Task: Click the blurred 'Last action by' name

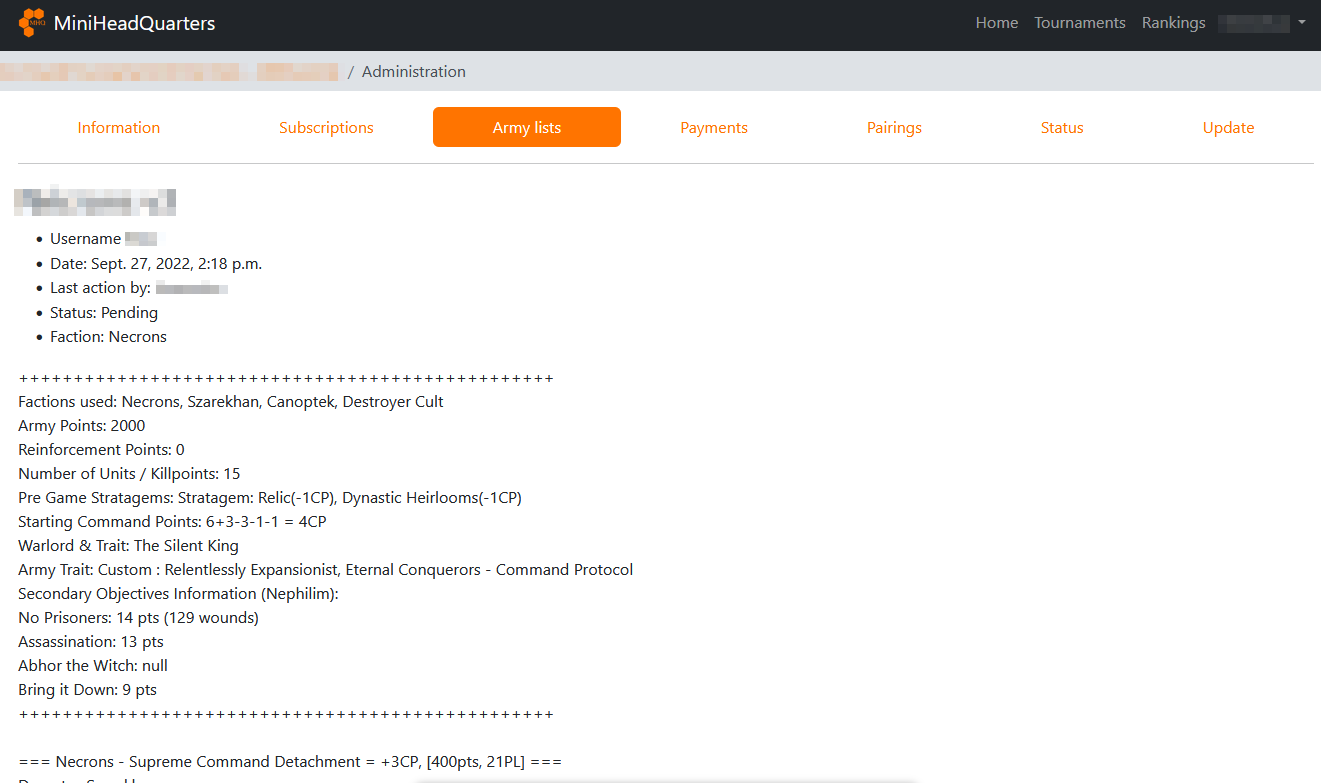Action: (192, 289)
